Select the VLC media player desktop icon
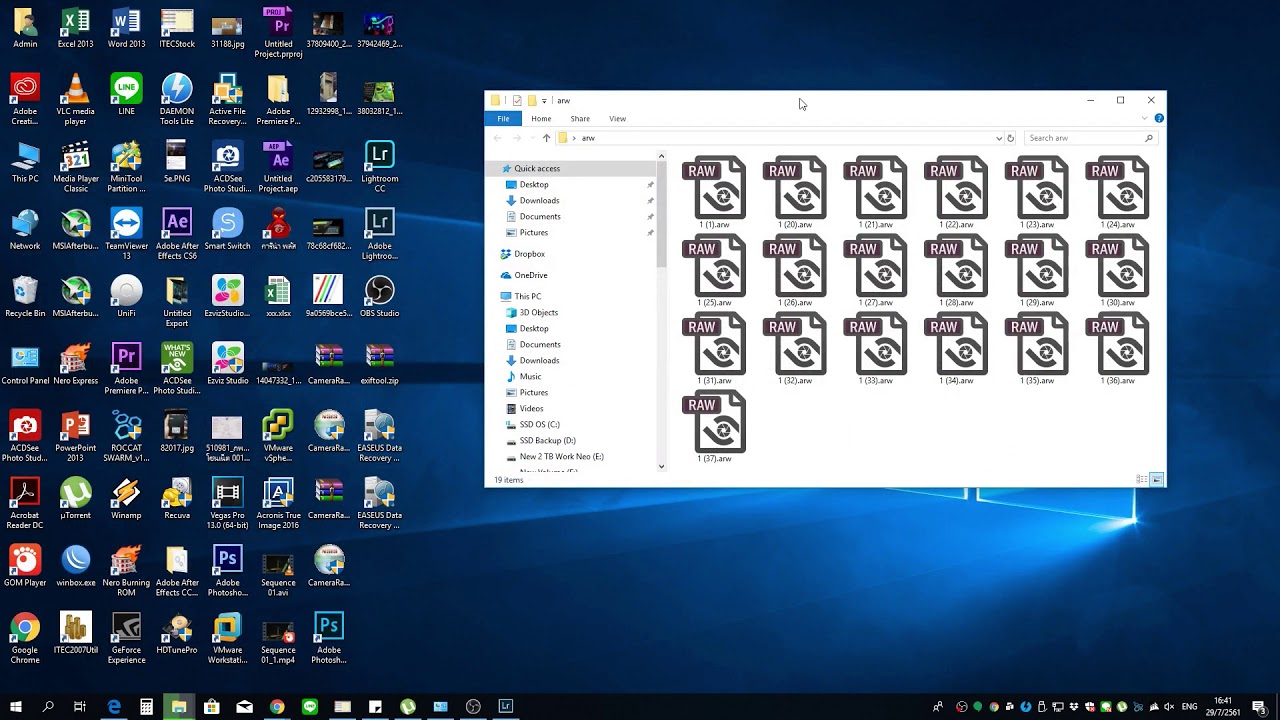 click(x=75, y=100)
